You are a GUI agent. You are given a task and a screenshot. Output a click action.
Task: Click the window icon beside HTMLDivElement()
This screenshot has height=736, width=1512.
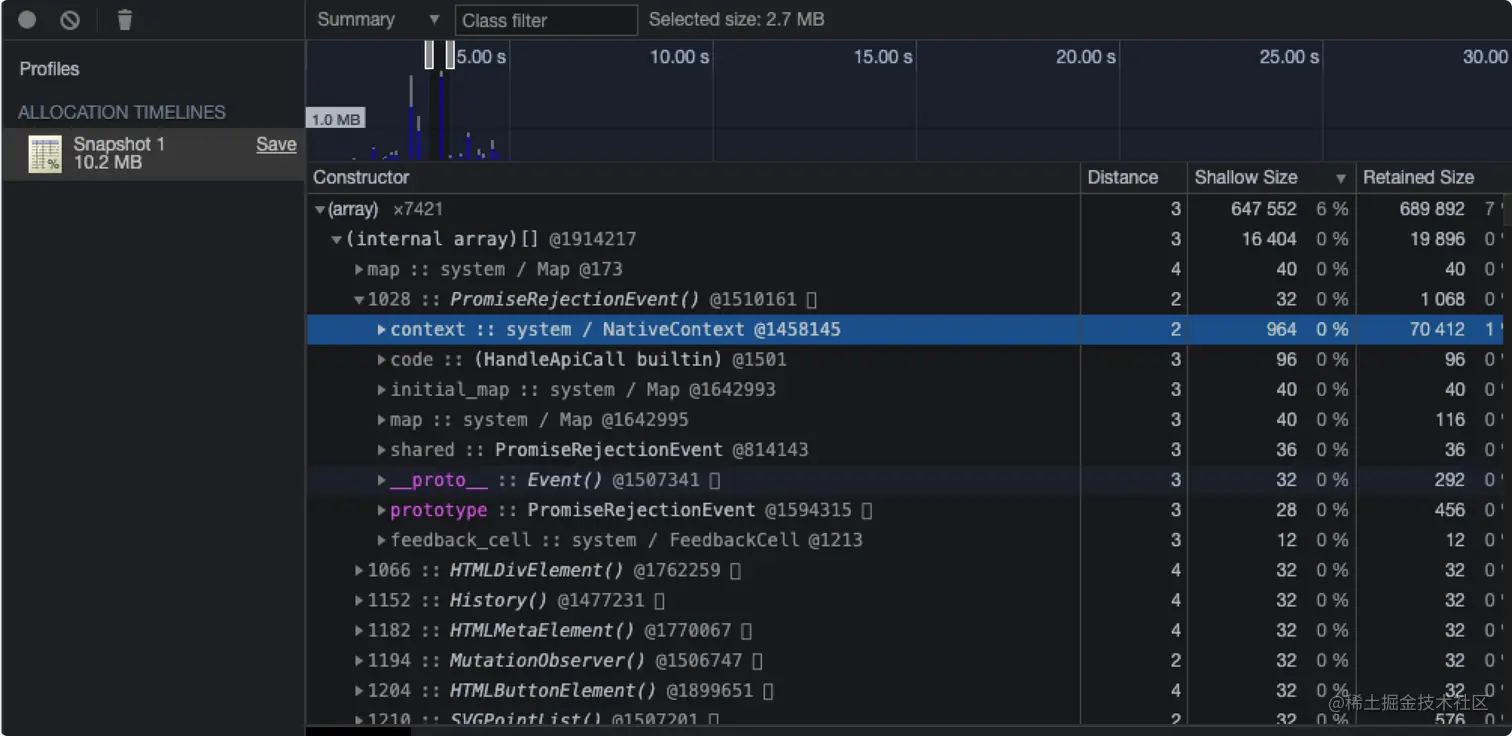(x=735, y=570)
